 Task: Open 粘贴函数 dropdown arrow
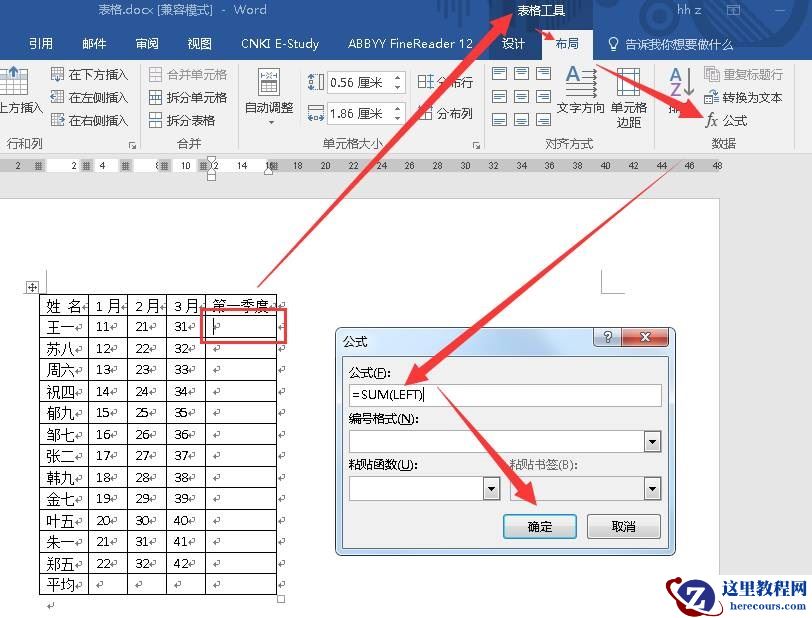[491, 488]
